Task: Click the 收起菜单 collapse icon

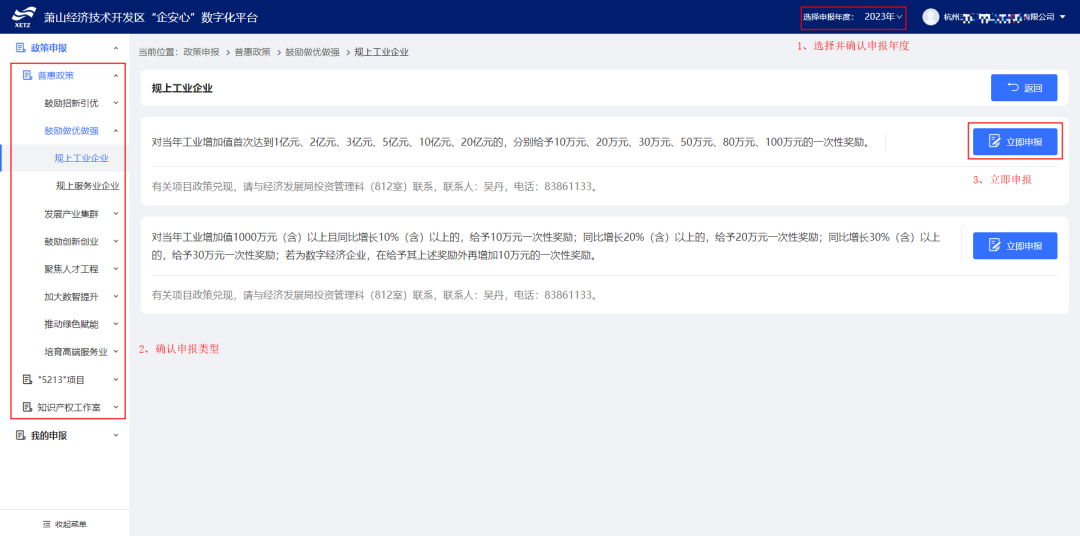Action: (47, 525)
